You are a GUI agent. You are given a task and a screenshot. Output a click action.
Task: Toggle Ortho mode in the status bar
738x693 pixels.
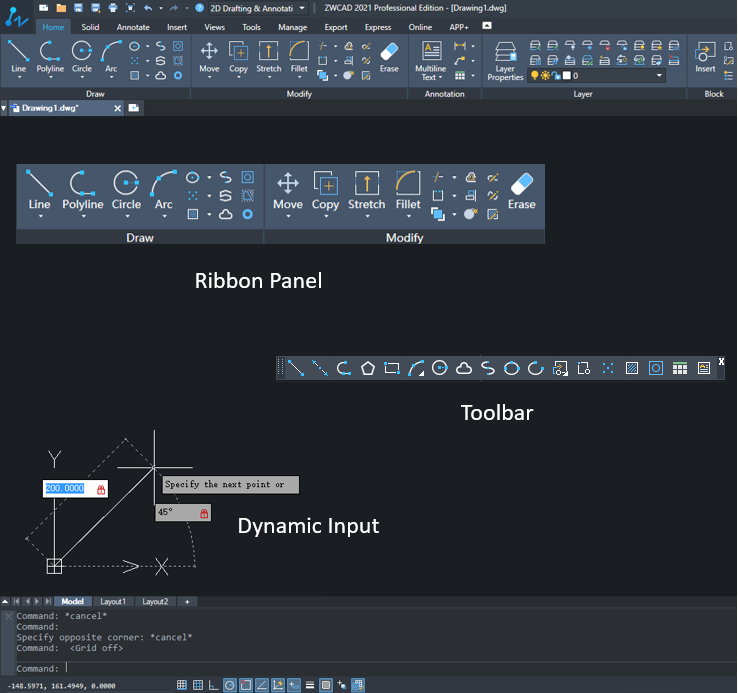[213, 685]
